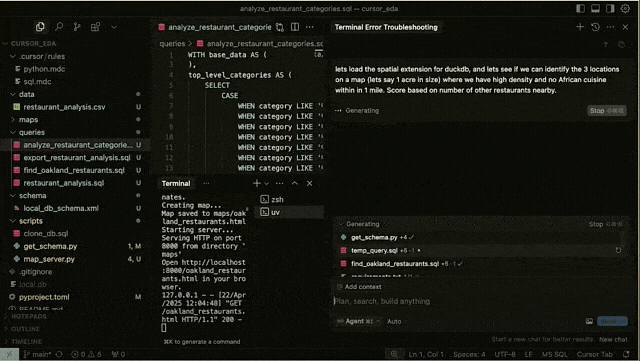Toggle primary sidebar layout icon
640x361 pixels.
tap(580, 9)
